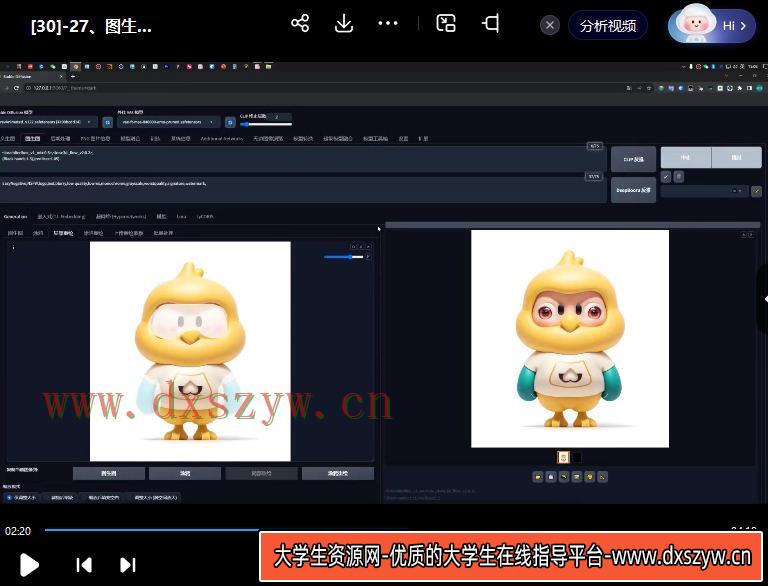Click inside the positive prompt box
Viewport: 768px width, 586px height.
(303, 158)
